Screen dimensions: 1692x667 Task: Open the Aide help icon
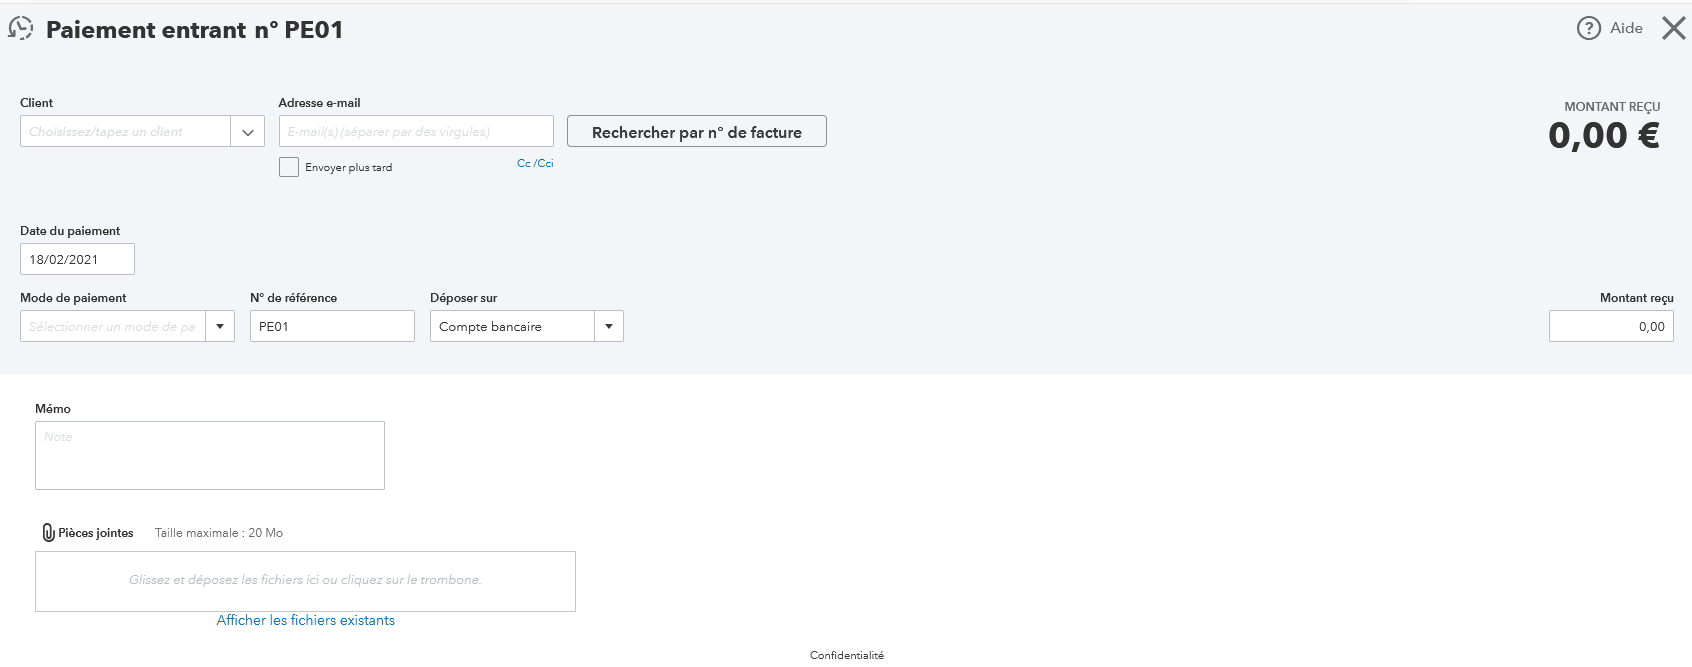tap(1588, 28)
